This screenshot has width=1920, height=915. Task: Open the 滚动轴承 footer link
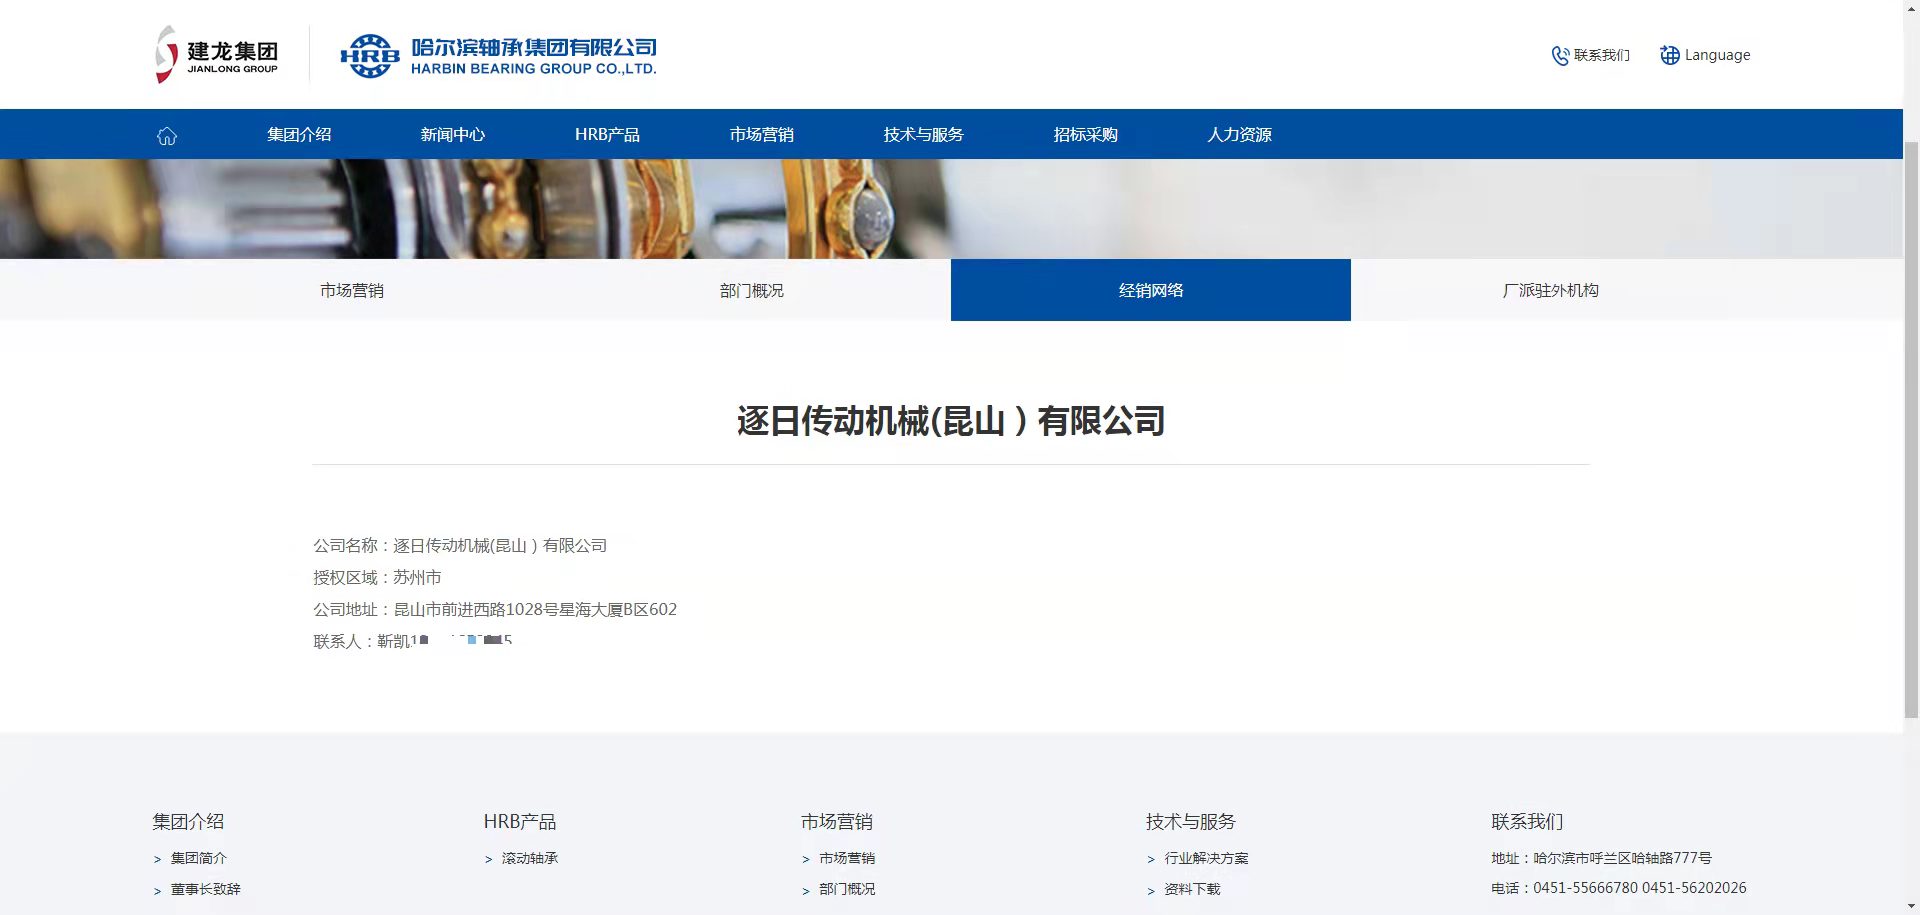pos(529,858)
